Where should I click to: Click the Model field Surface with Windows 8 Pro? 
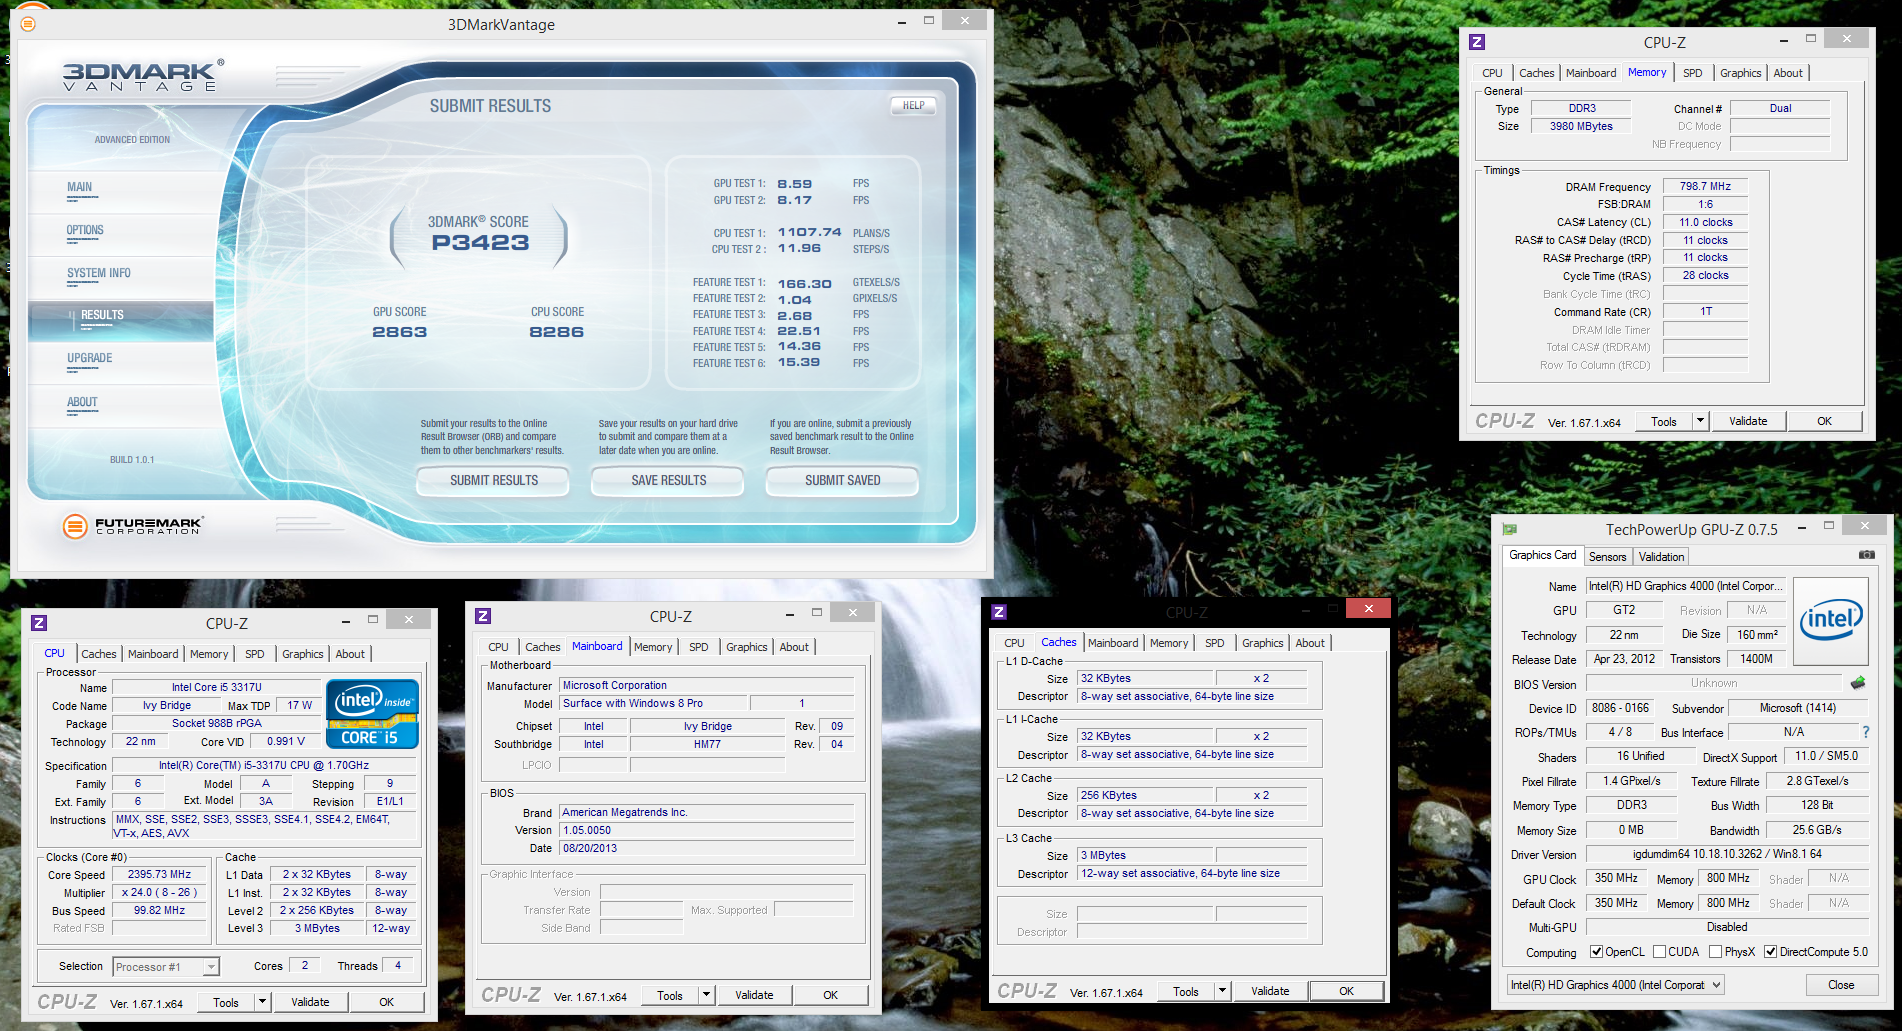point(653,703)
